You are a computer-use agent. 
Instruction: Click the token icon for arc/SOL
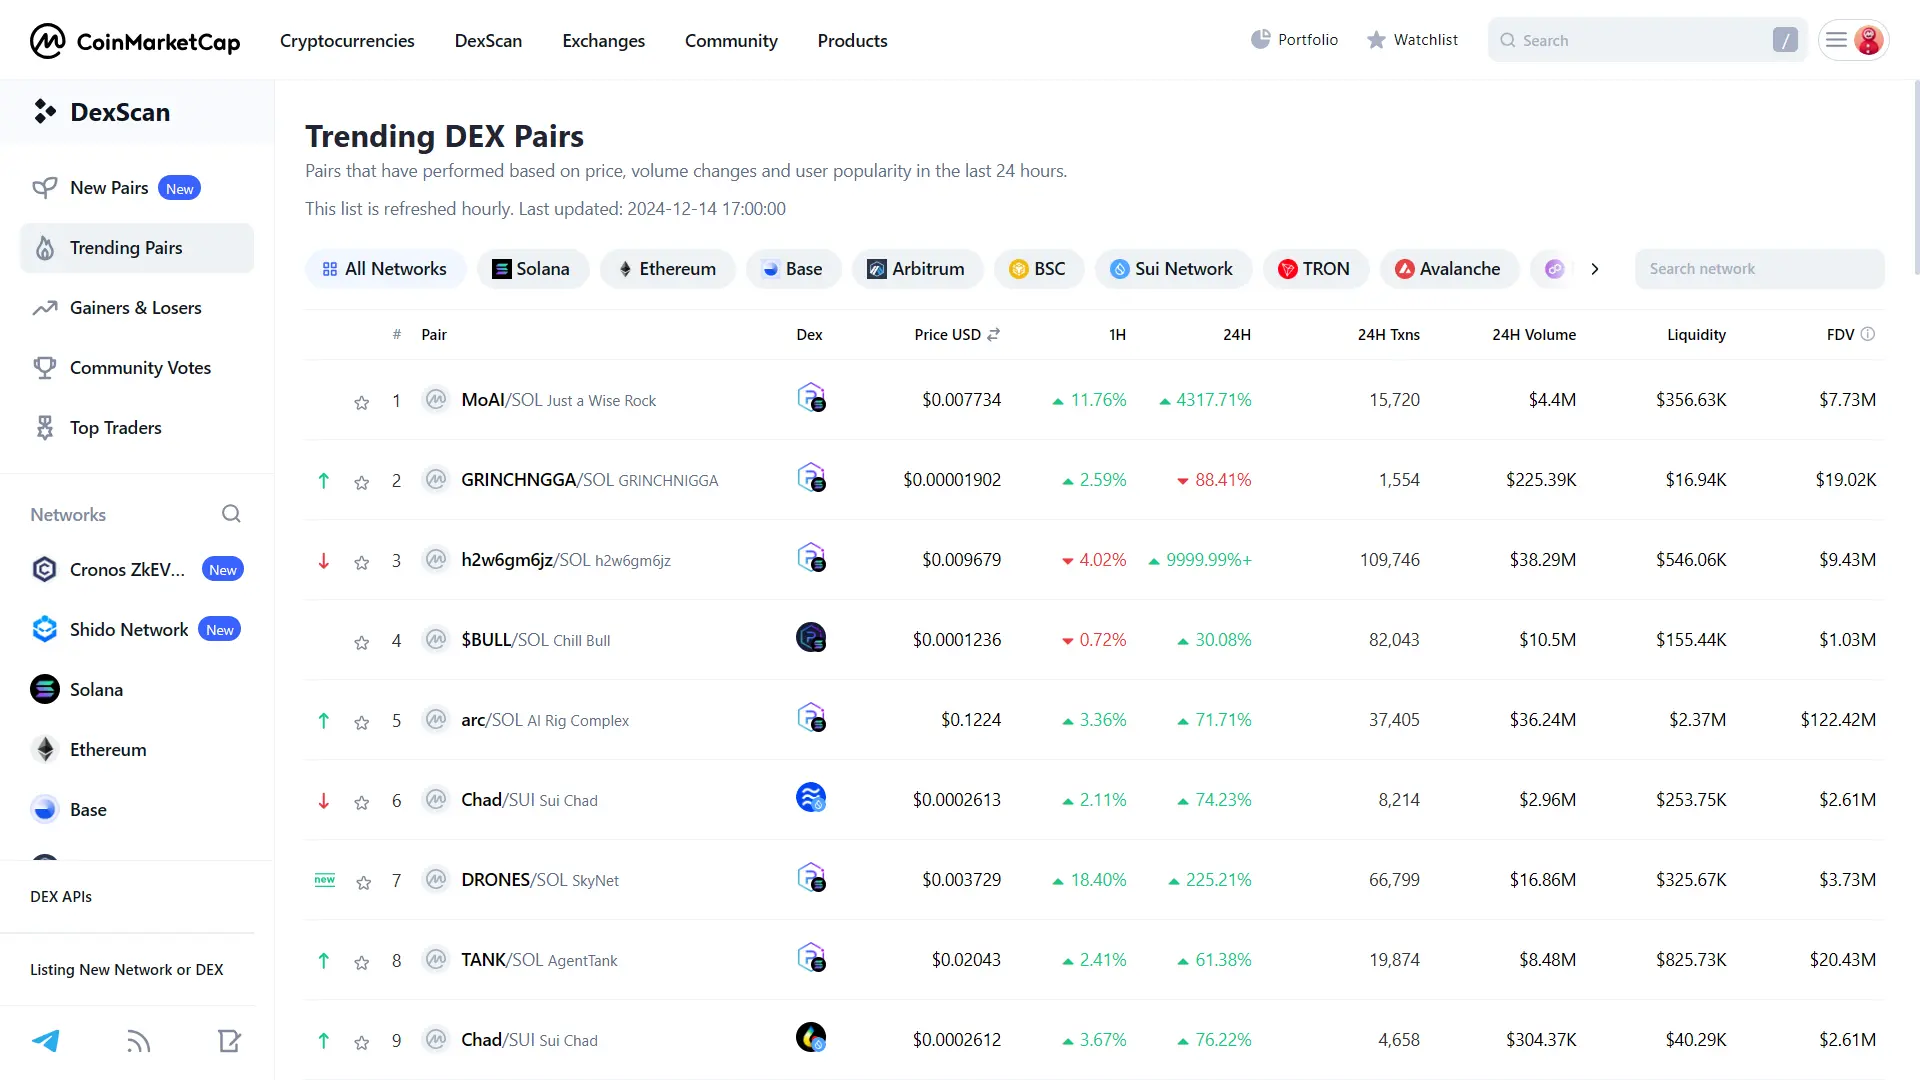pyautogui.click(x=435, y=719)
